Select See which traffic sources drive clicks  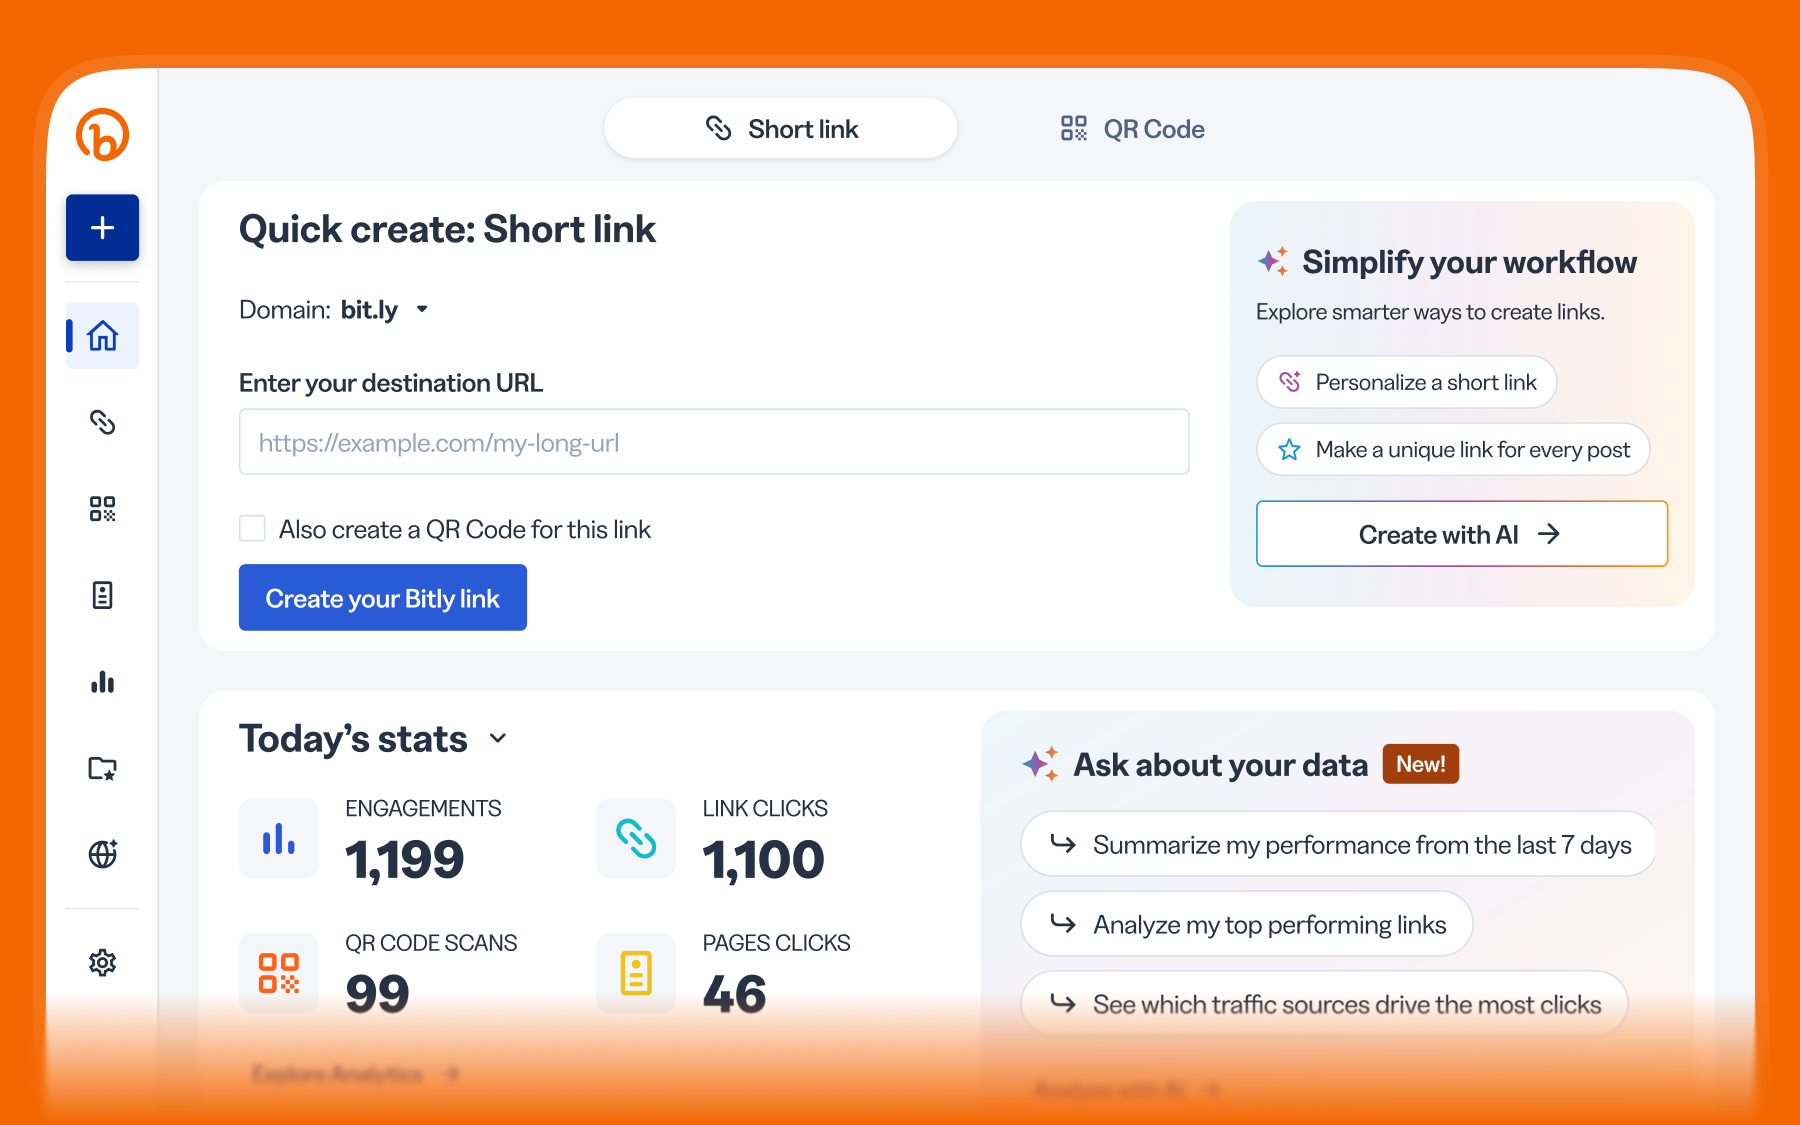point(1324,1003)
